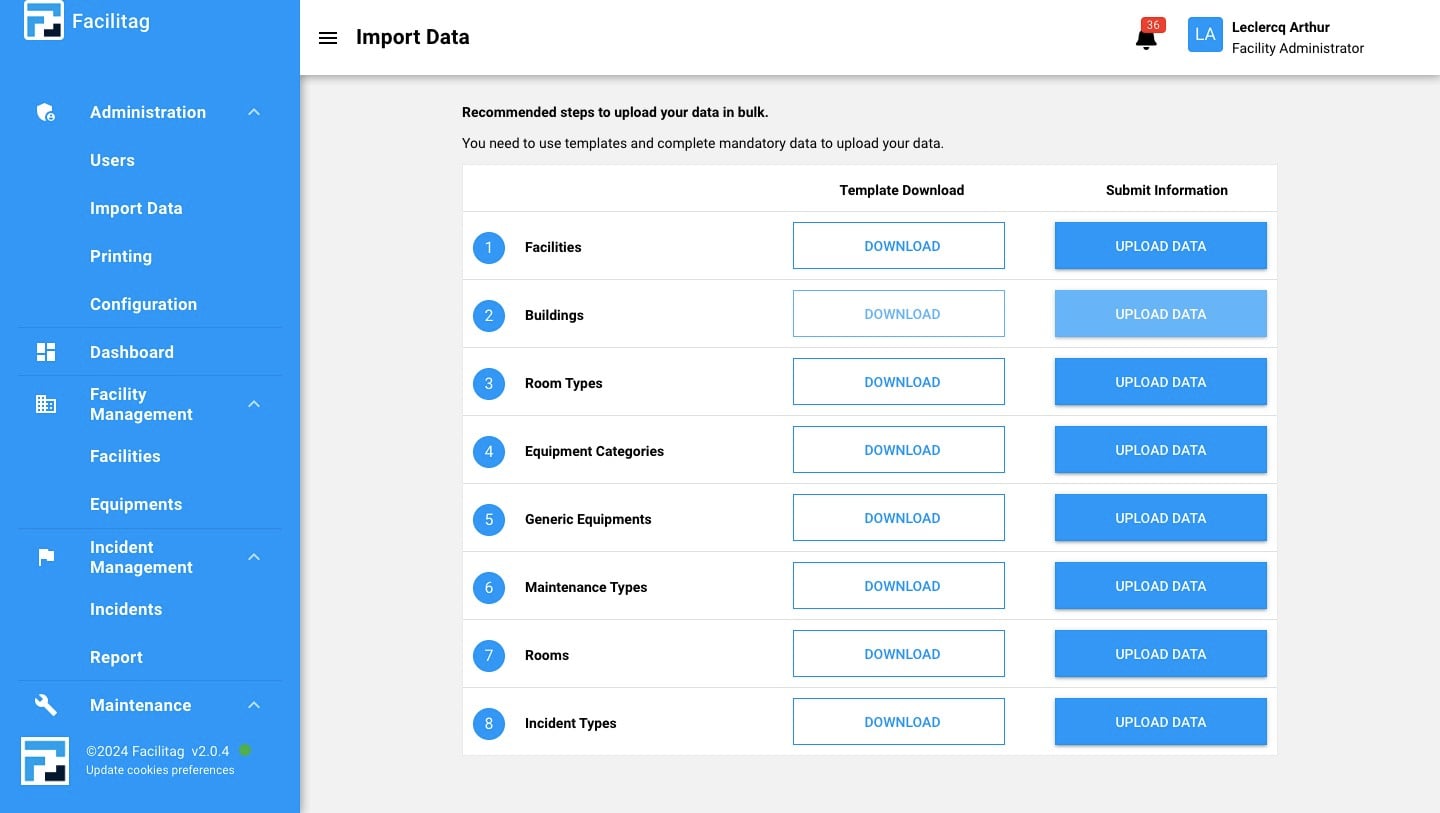Viewport: 1440px width, 813px height.
Task: Click the LA user avatar
Action: pos(1205,34)
